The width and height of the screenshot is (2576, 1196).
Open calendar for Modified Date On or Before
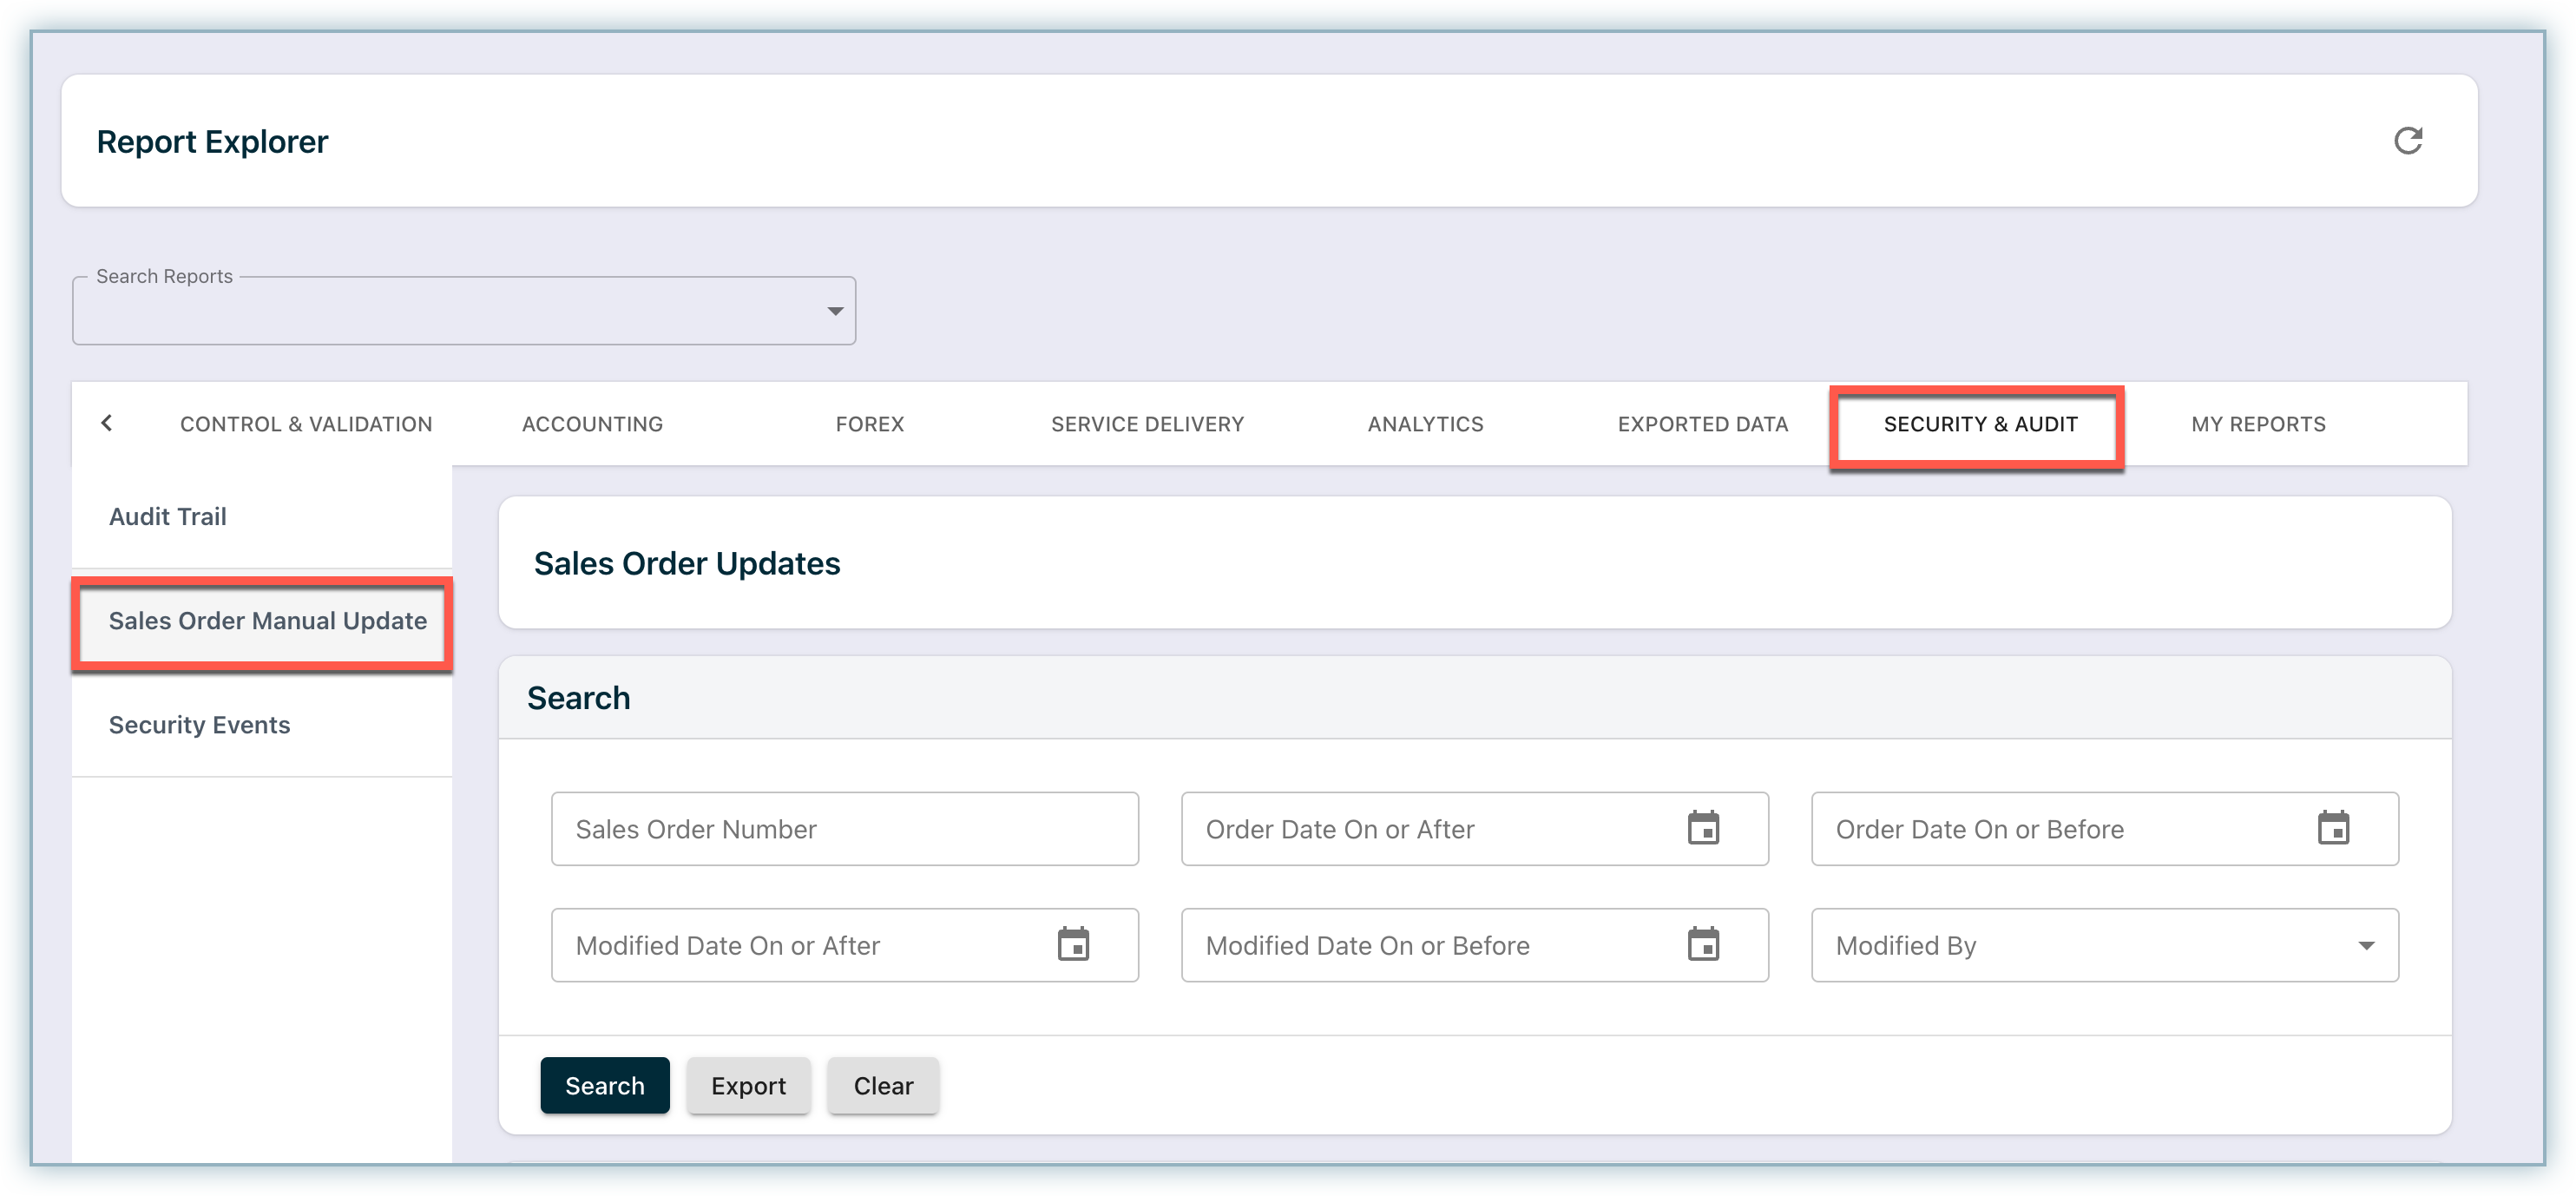(x=1703, y=944)
